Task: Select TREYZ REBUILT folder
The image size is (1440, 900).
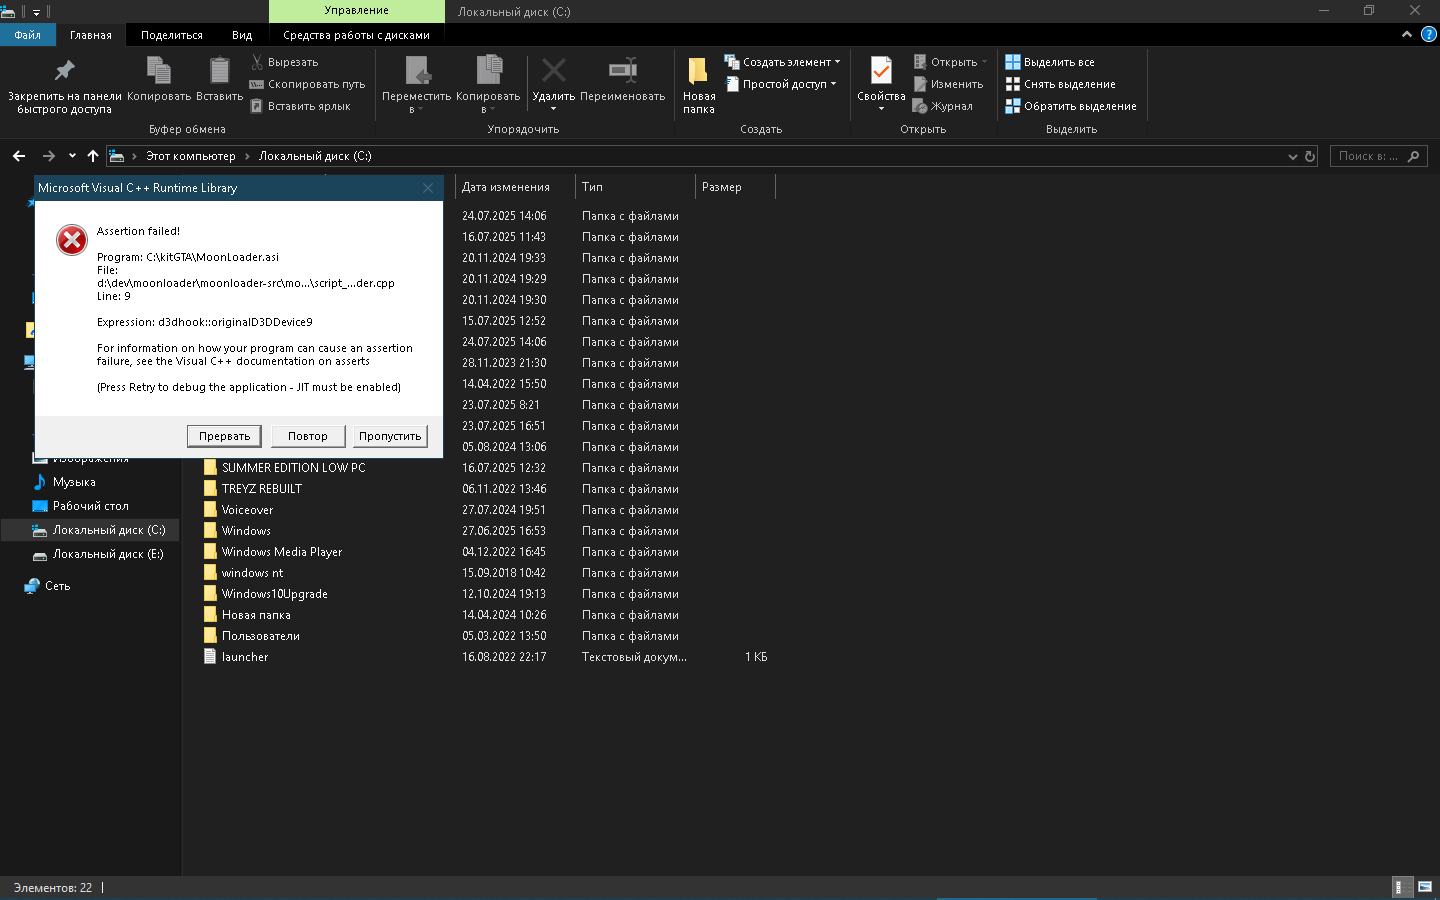Action: coord(262,489)
